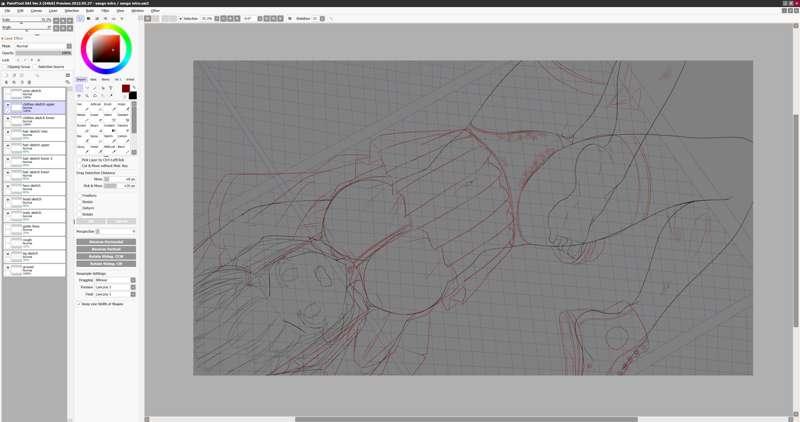Image resolution: width=800 pixels, height=422 pixels.
Task: Toggle Keep Line Width of Shapes checkbox
Action: [x=79, y=304]
